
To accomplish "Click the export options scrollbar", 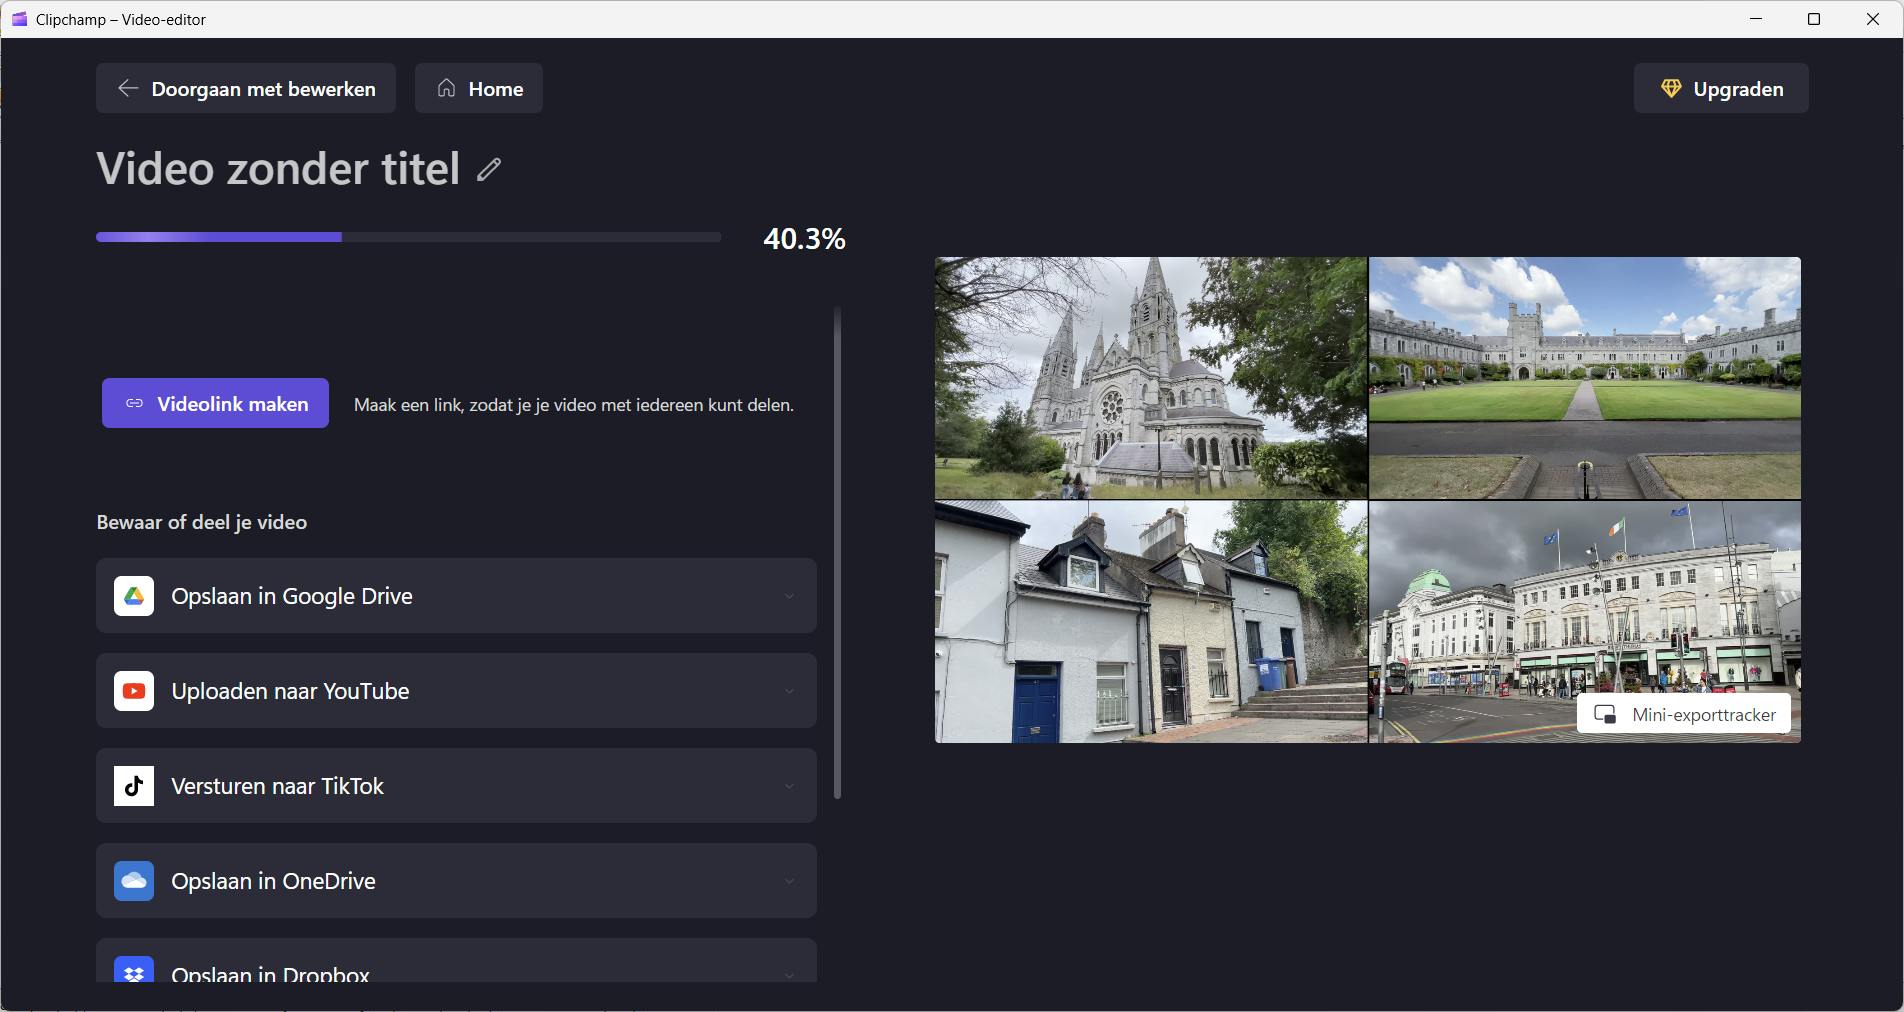I will [837, 553].
